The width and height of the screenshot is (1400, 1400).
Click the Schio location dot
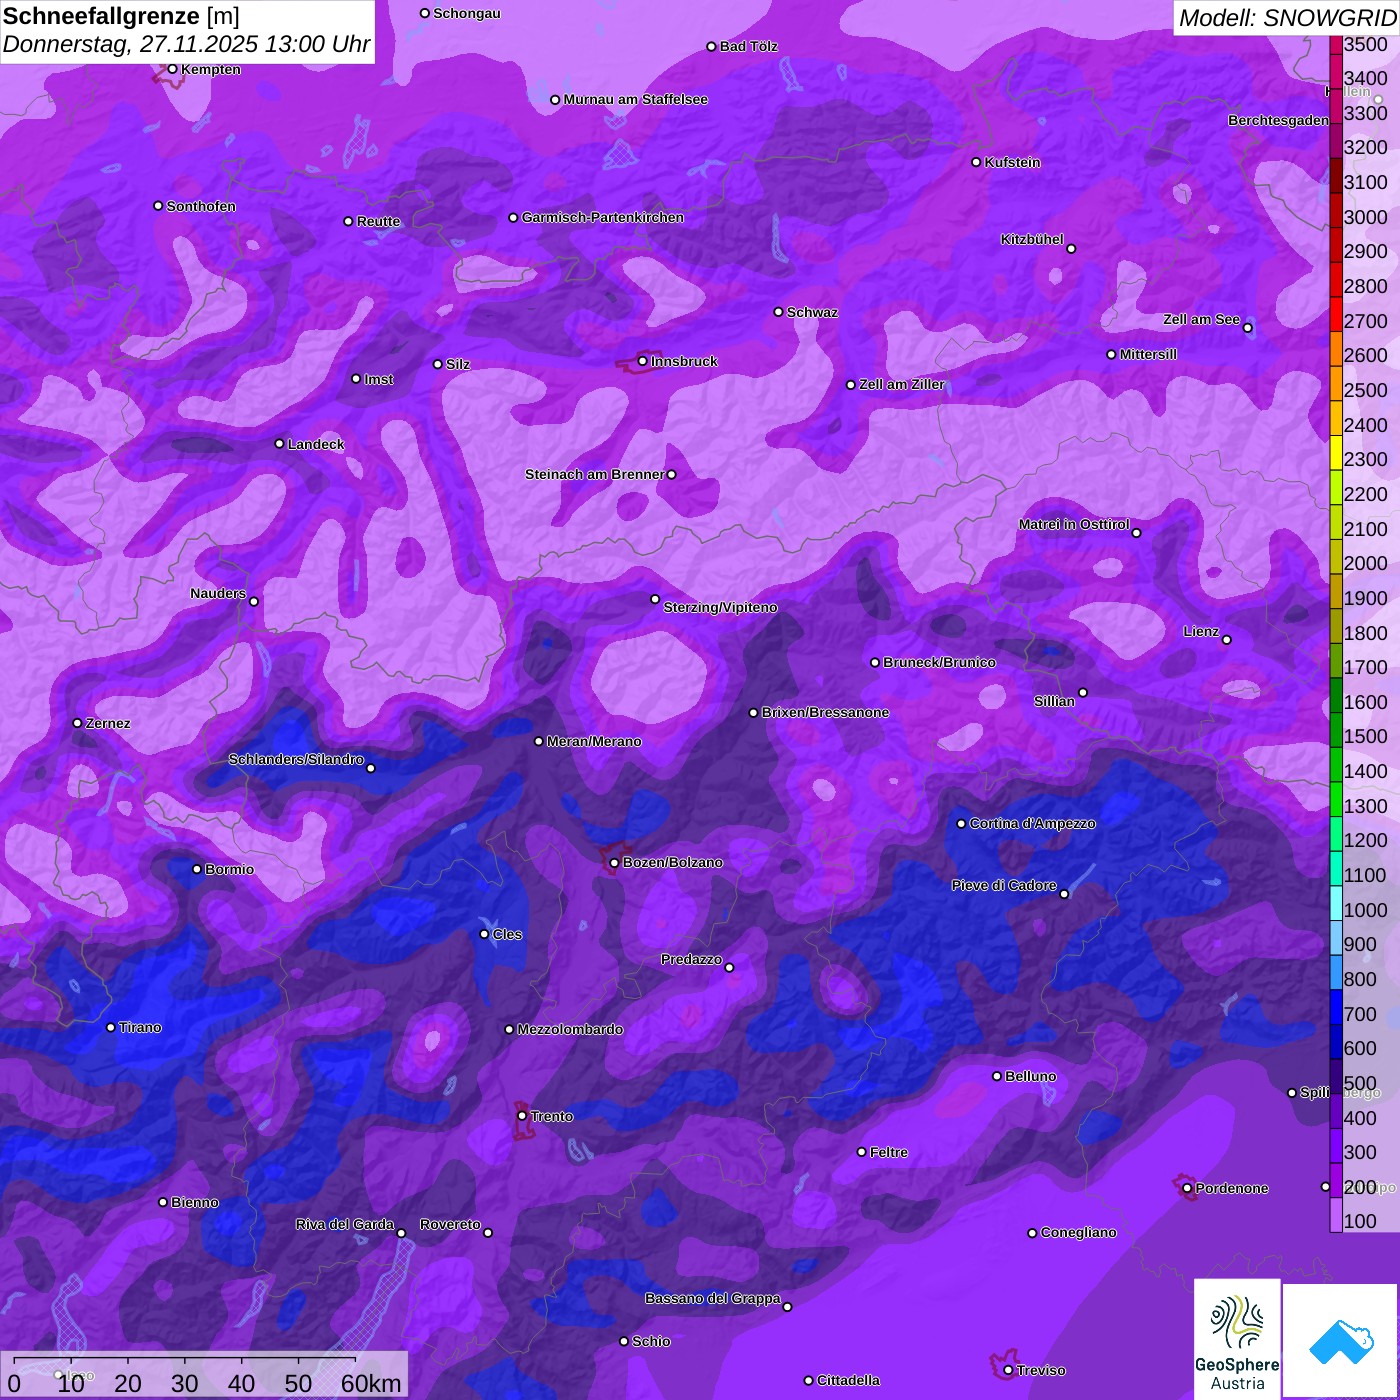pos(624,1341)
